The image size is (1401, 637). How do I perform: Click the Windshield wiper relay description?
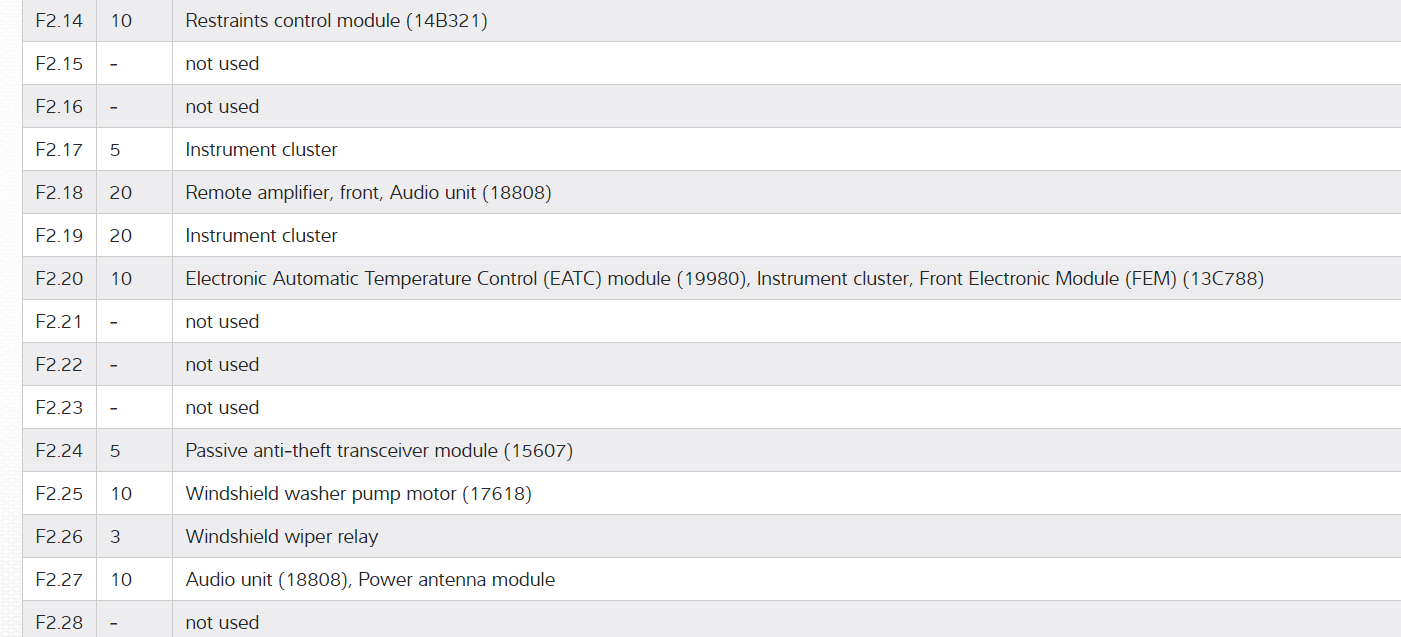coord(282,536)
